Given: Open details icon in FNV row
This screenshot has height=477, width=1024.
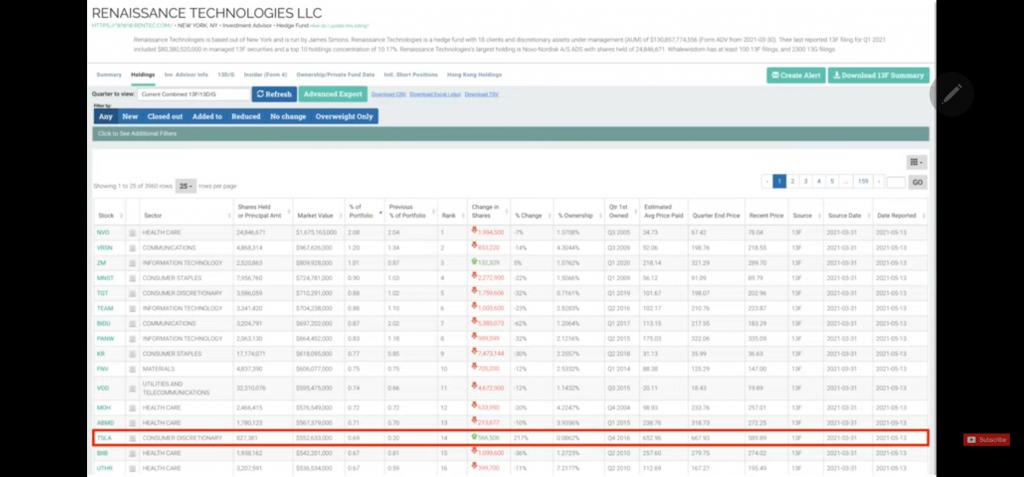Looking at the screenshot, I should click(x=132, y=369).
